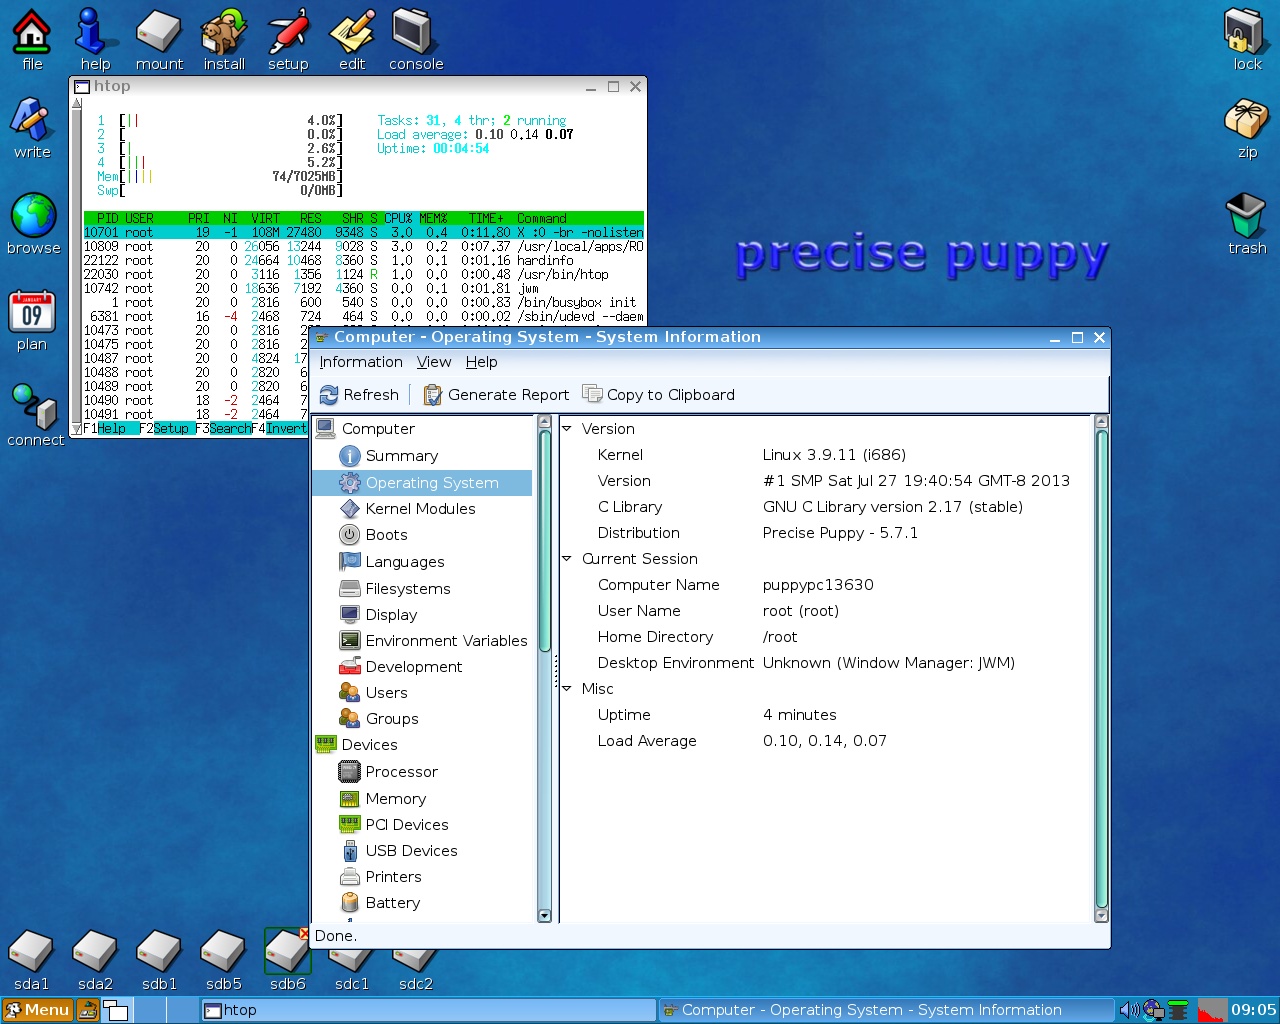This screenshot has height=1024, width=1280.
Task: Click the taskbar clock showing 09:05
Action: tap(1253, 1010)
